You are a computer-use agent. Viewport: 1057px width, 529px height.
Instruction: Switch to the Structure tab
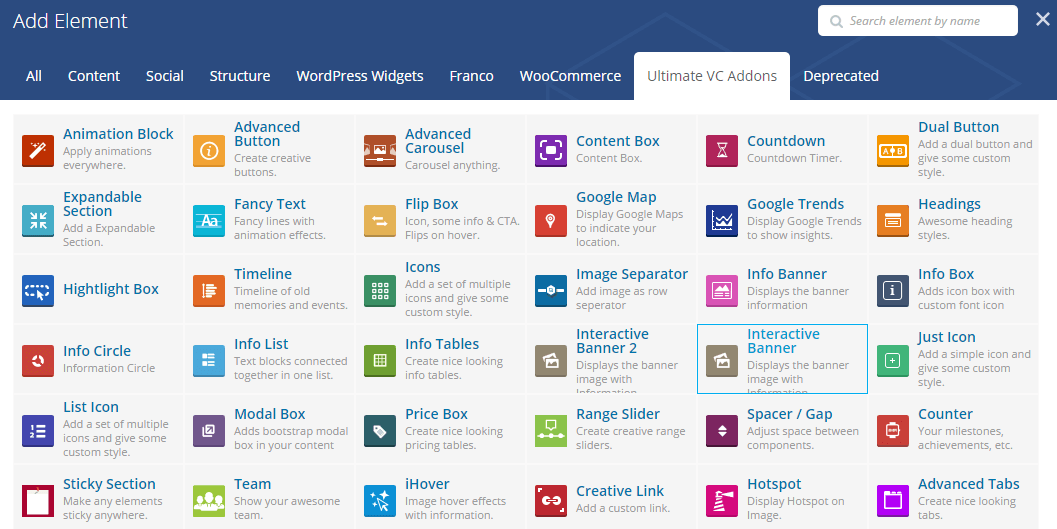pos(240,76)
